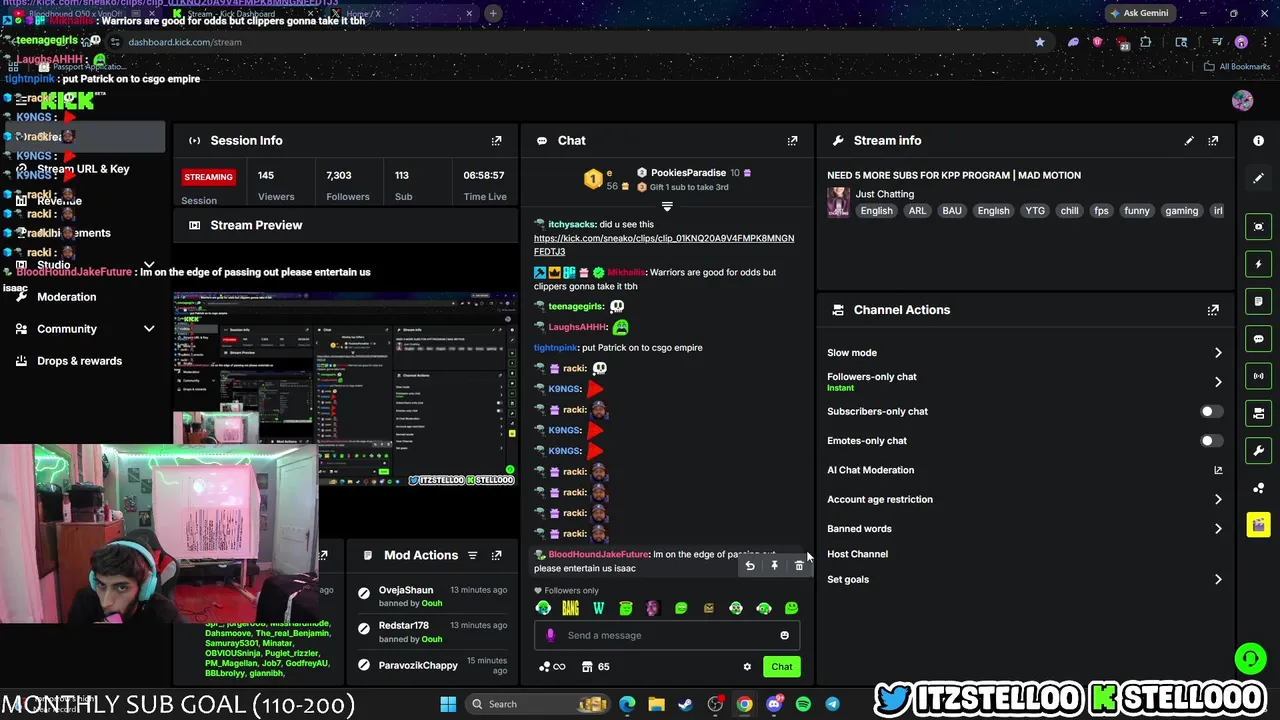Click Send a message input field
The height and width of the screenshot is (720, 1280).
tap(666, 635)
